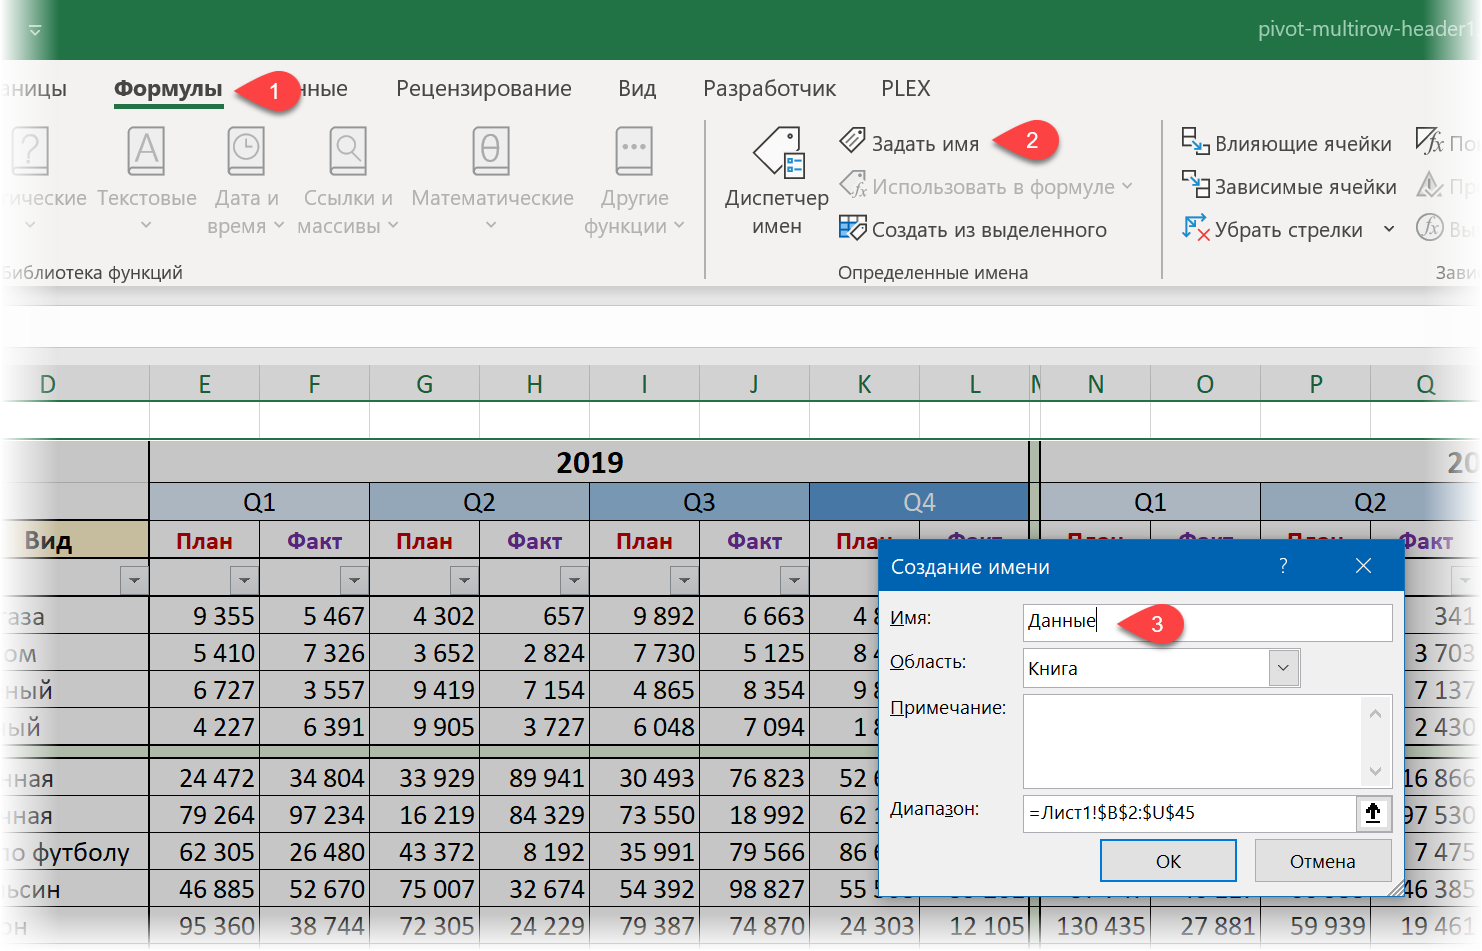Click the Примечание comment text area
Screen dimensions: 1482x951
coord(1192,741)
